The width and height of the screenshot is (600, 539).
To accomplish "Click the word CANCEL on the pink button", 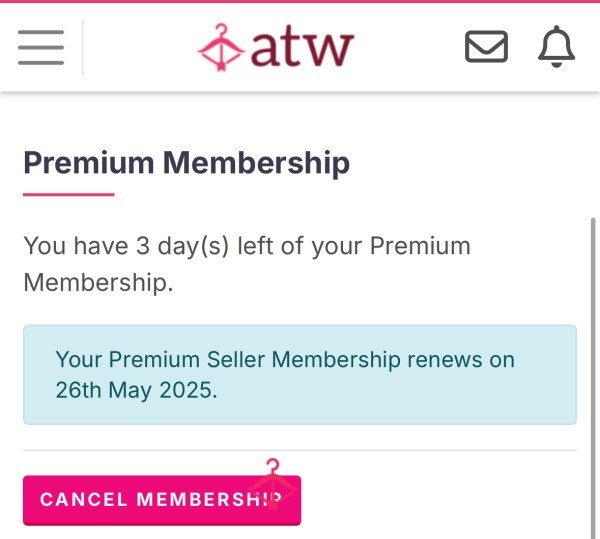I will (x=83, y=500).
